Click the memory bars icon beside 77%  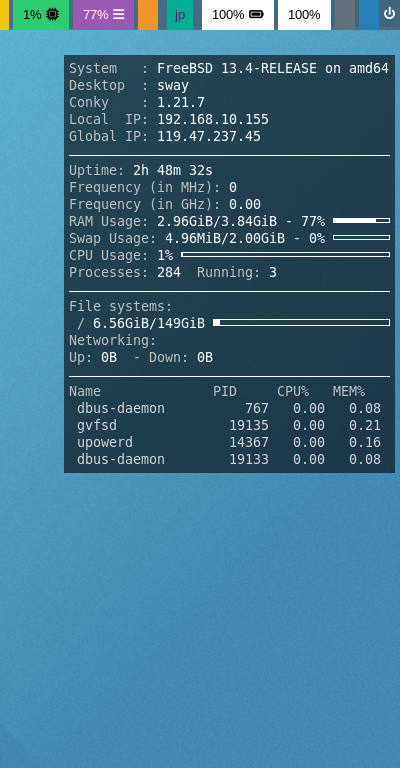pyautogui.click(x=118, y=14)
